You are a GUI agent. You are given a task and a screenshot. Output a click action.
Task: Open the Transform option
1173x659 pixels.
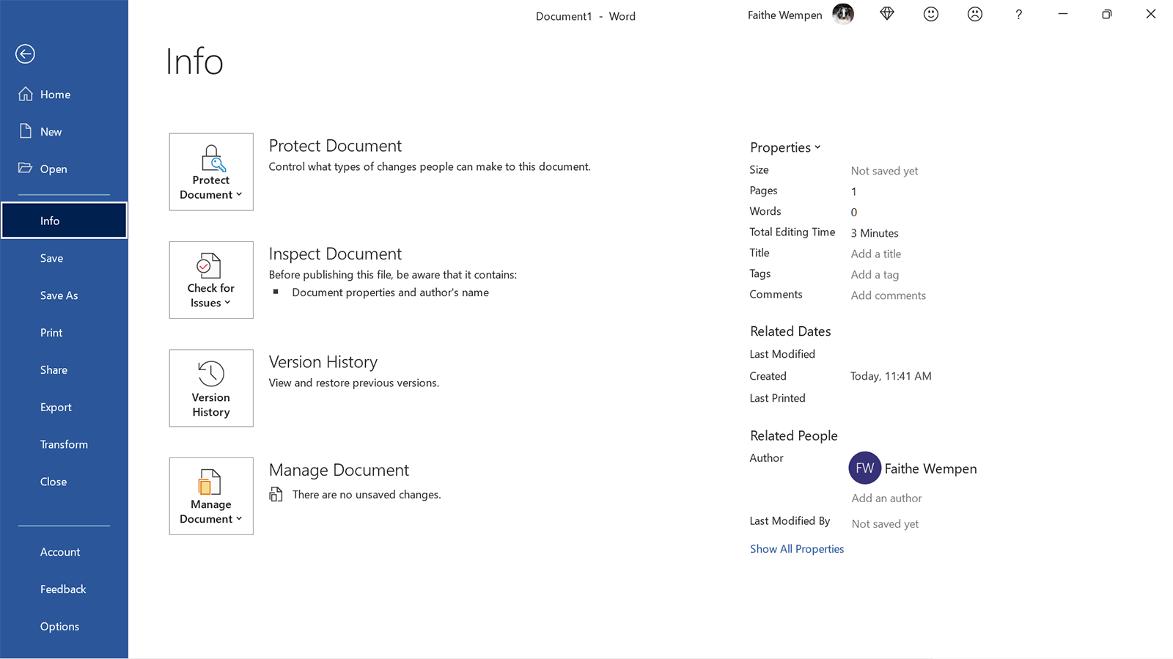pyautogui.click(x=64, y=444)
